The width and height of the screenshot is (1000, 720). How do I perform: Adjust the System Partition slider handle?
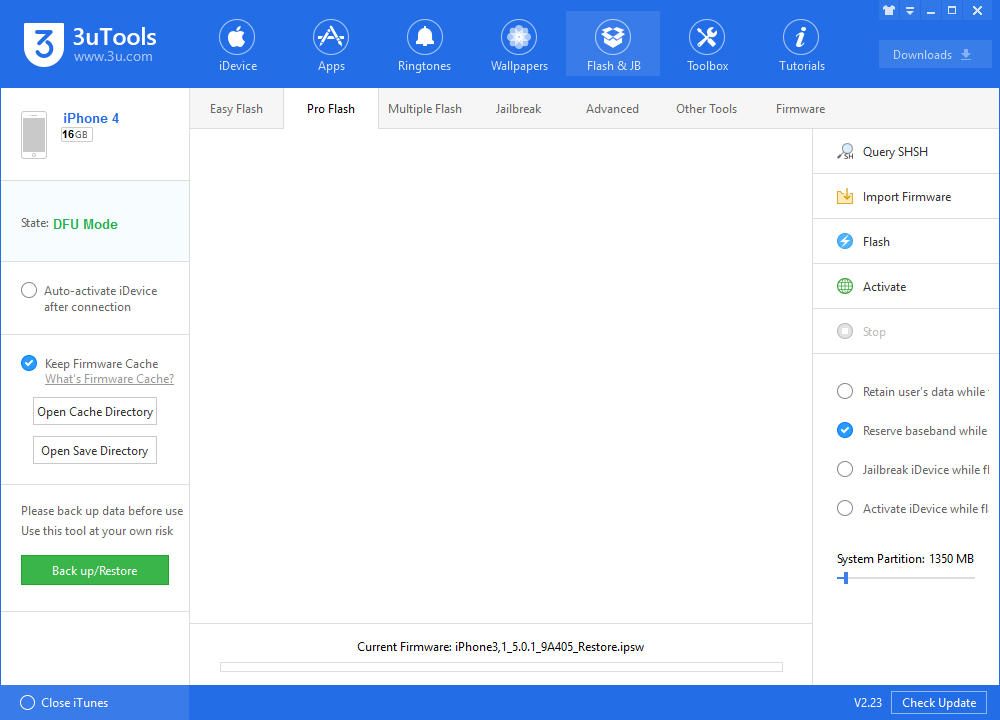846,578
